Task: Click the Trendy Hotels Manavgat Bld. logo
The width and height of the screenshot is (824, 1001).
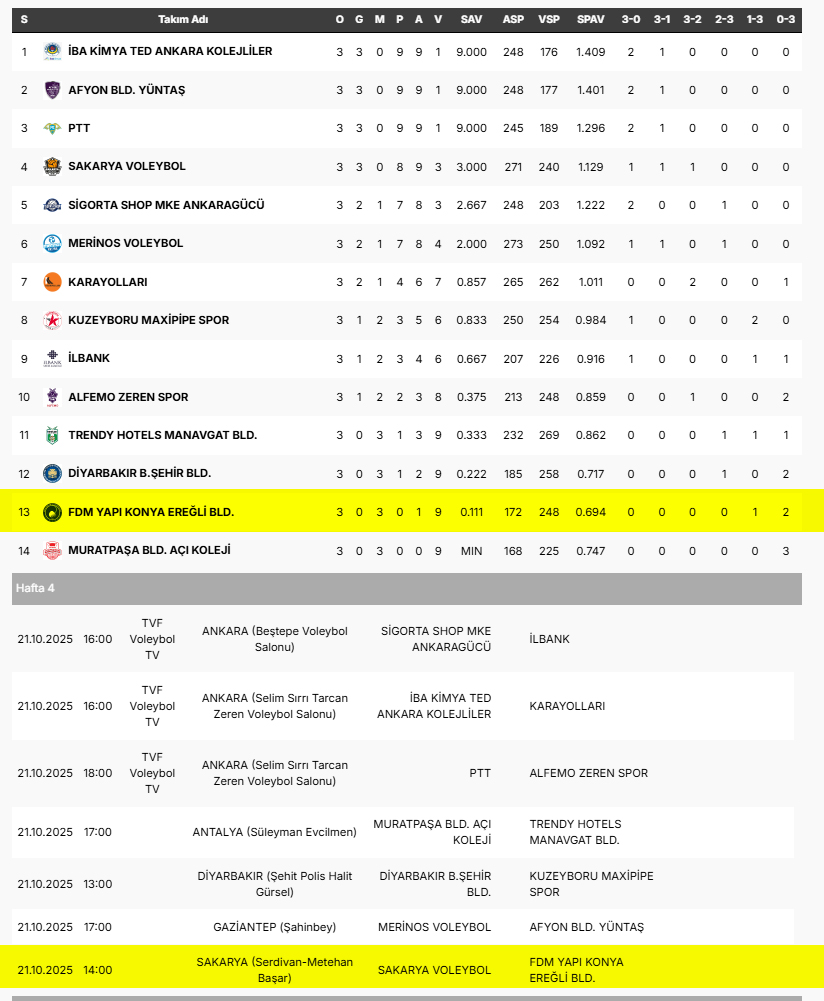Action: [52, 435]
